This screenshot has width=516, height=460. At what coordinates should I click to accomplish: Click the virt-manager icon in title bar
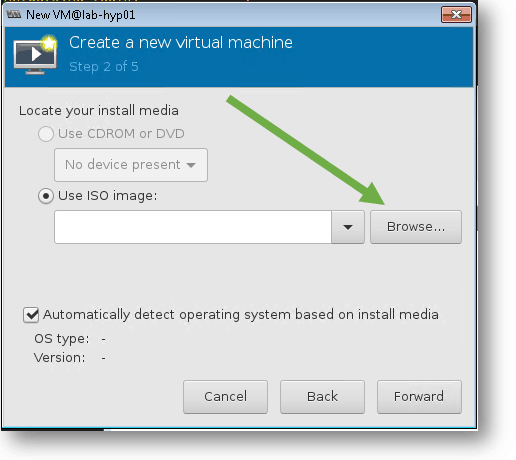(x=14, y=15)
